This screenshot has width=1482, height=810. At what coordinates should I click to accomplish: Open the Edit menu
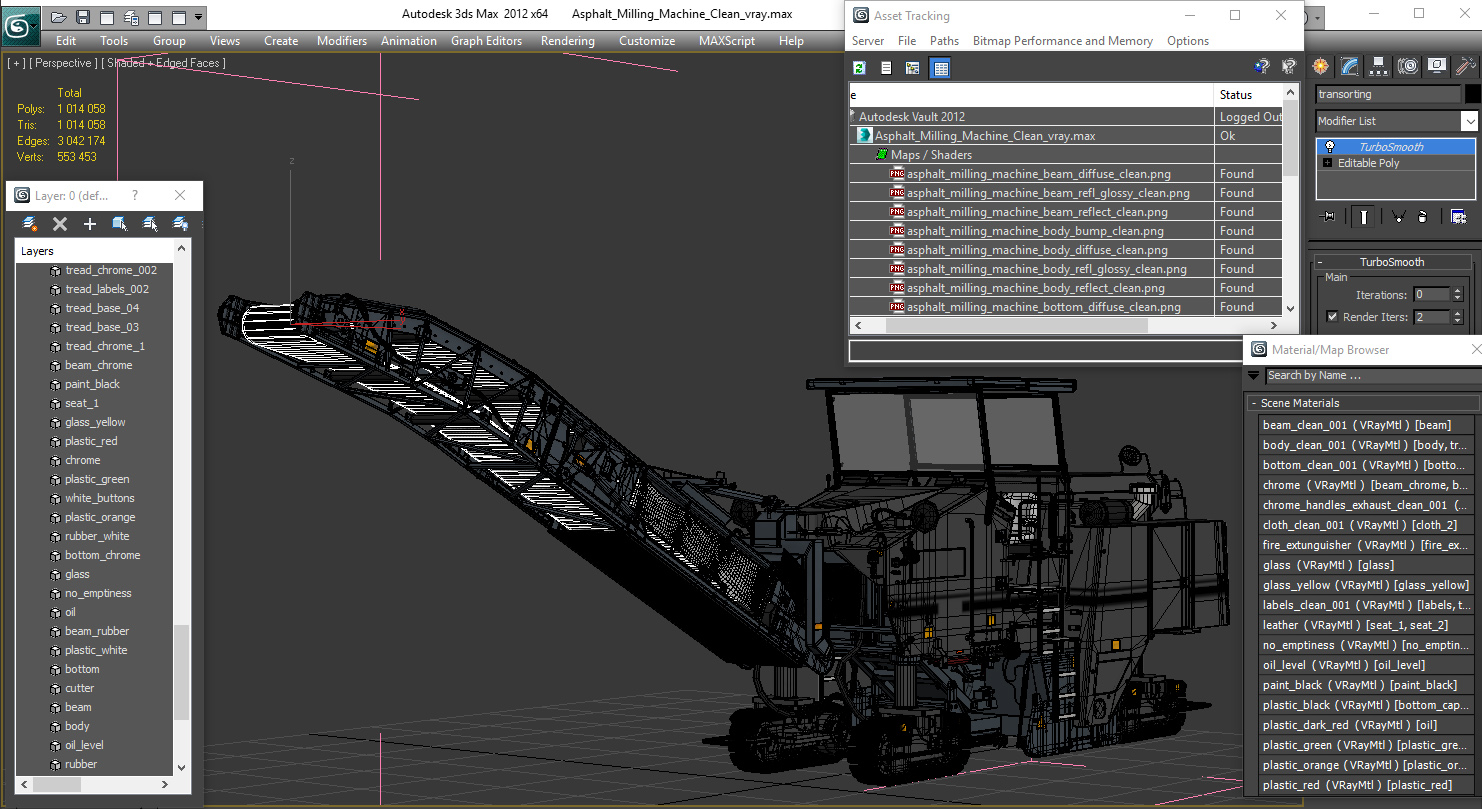click(66, 41)
